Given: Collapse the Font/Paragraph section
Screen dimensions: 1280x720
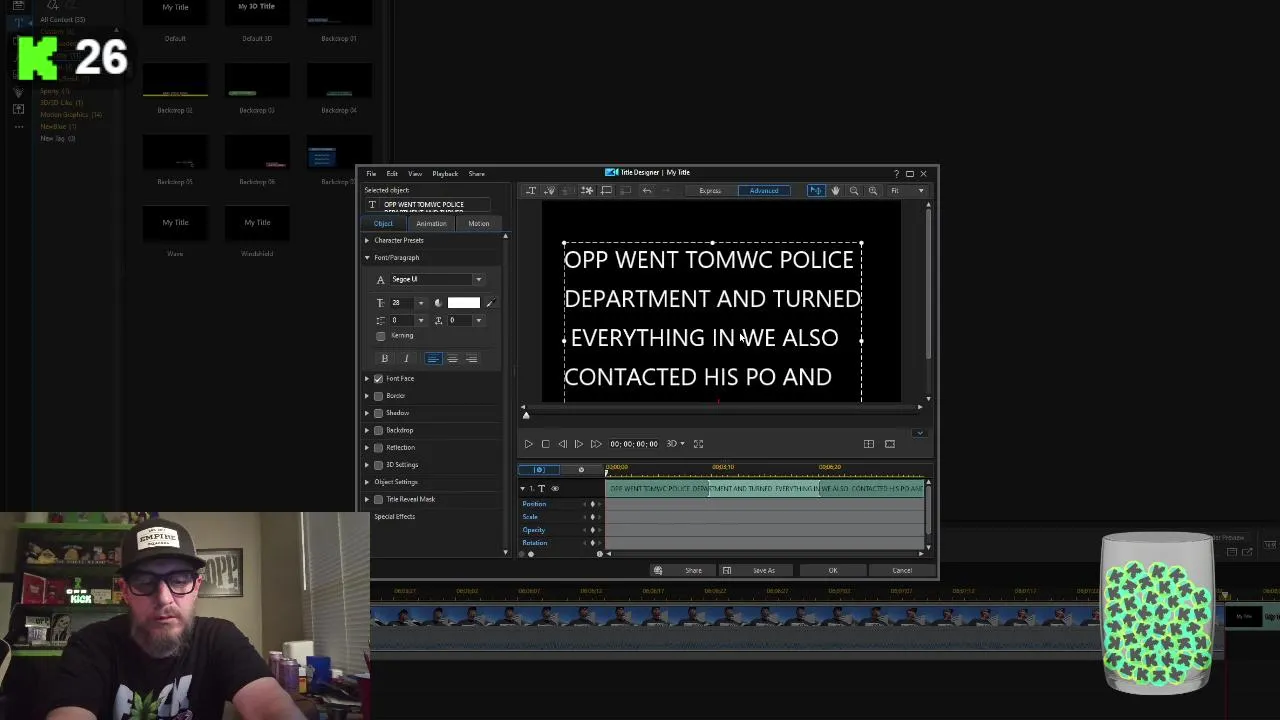Looking at the screenshot, I should coord(367,258).
